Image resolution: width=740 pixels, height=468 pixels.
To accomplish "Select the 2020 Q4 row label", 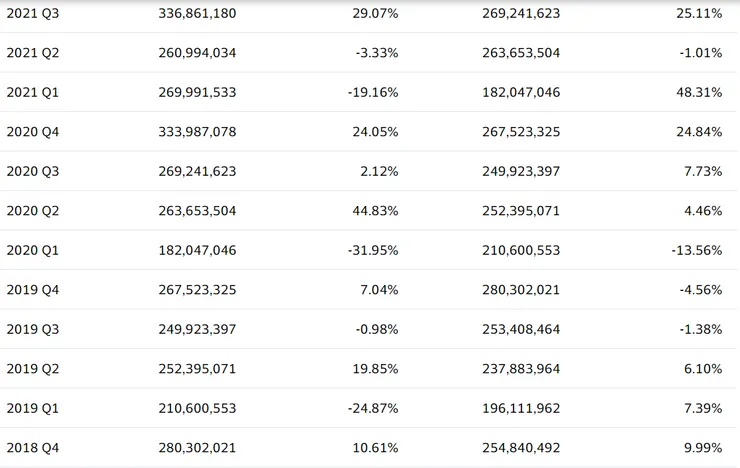I will tap(33, 132).
